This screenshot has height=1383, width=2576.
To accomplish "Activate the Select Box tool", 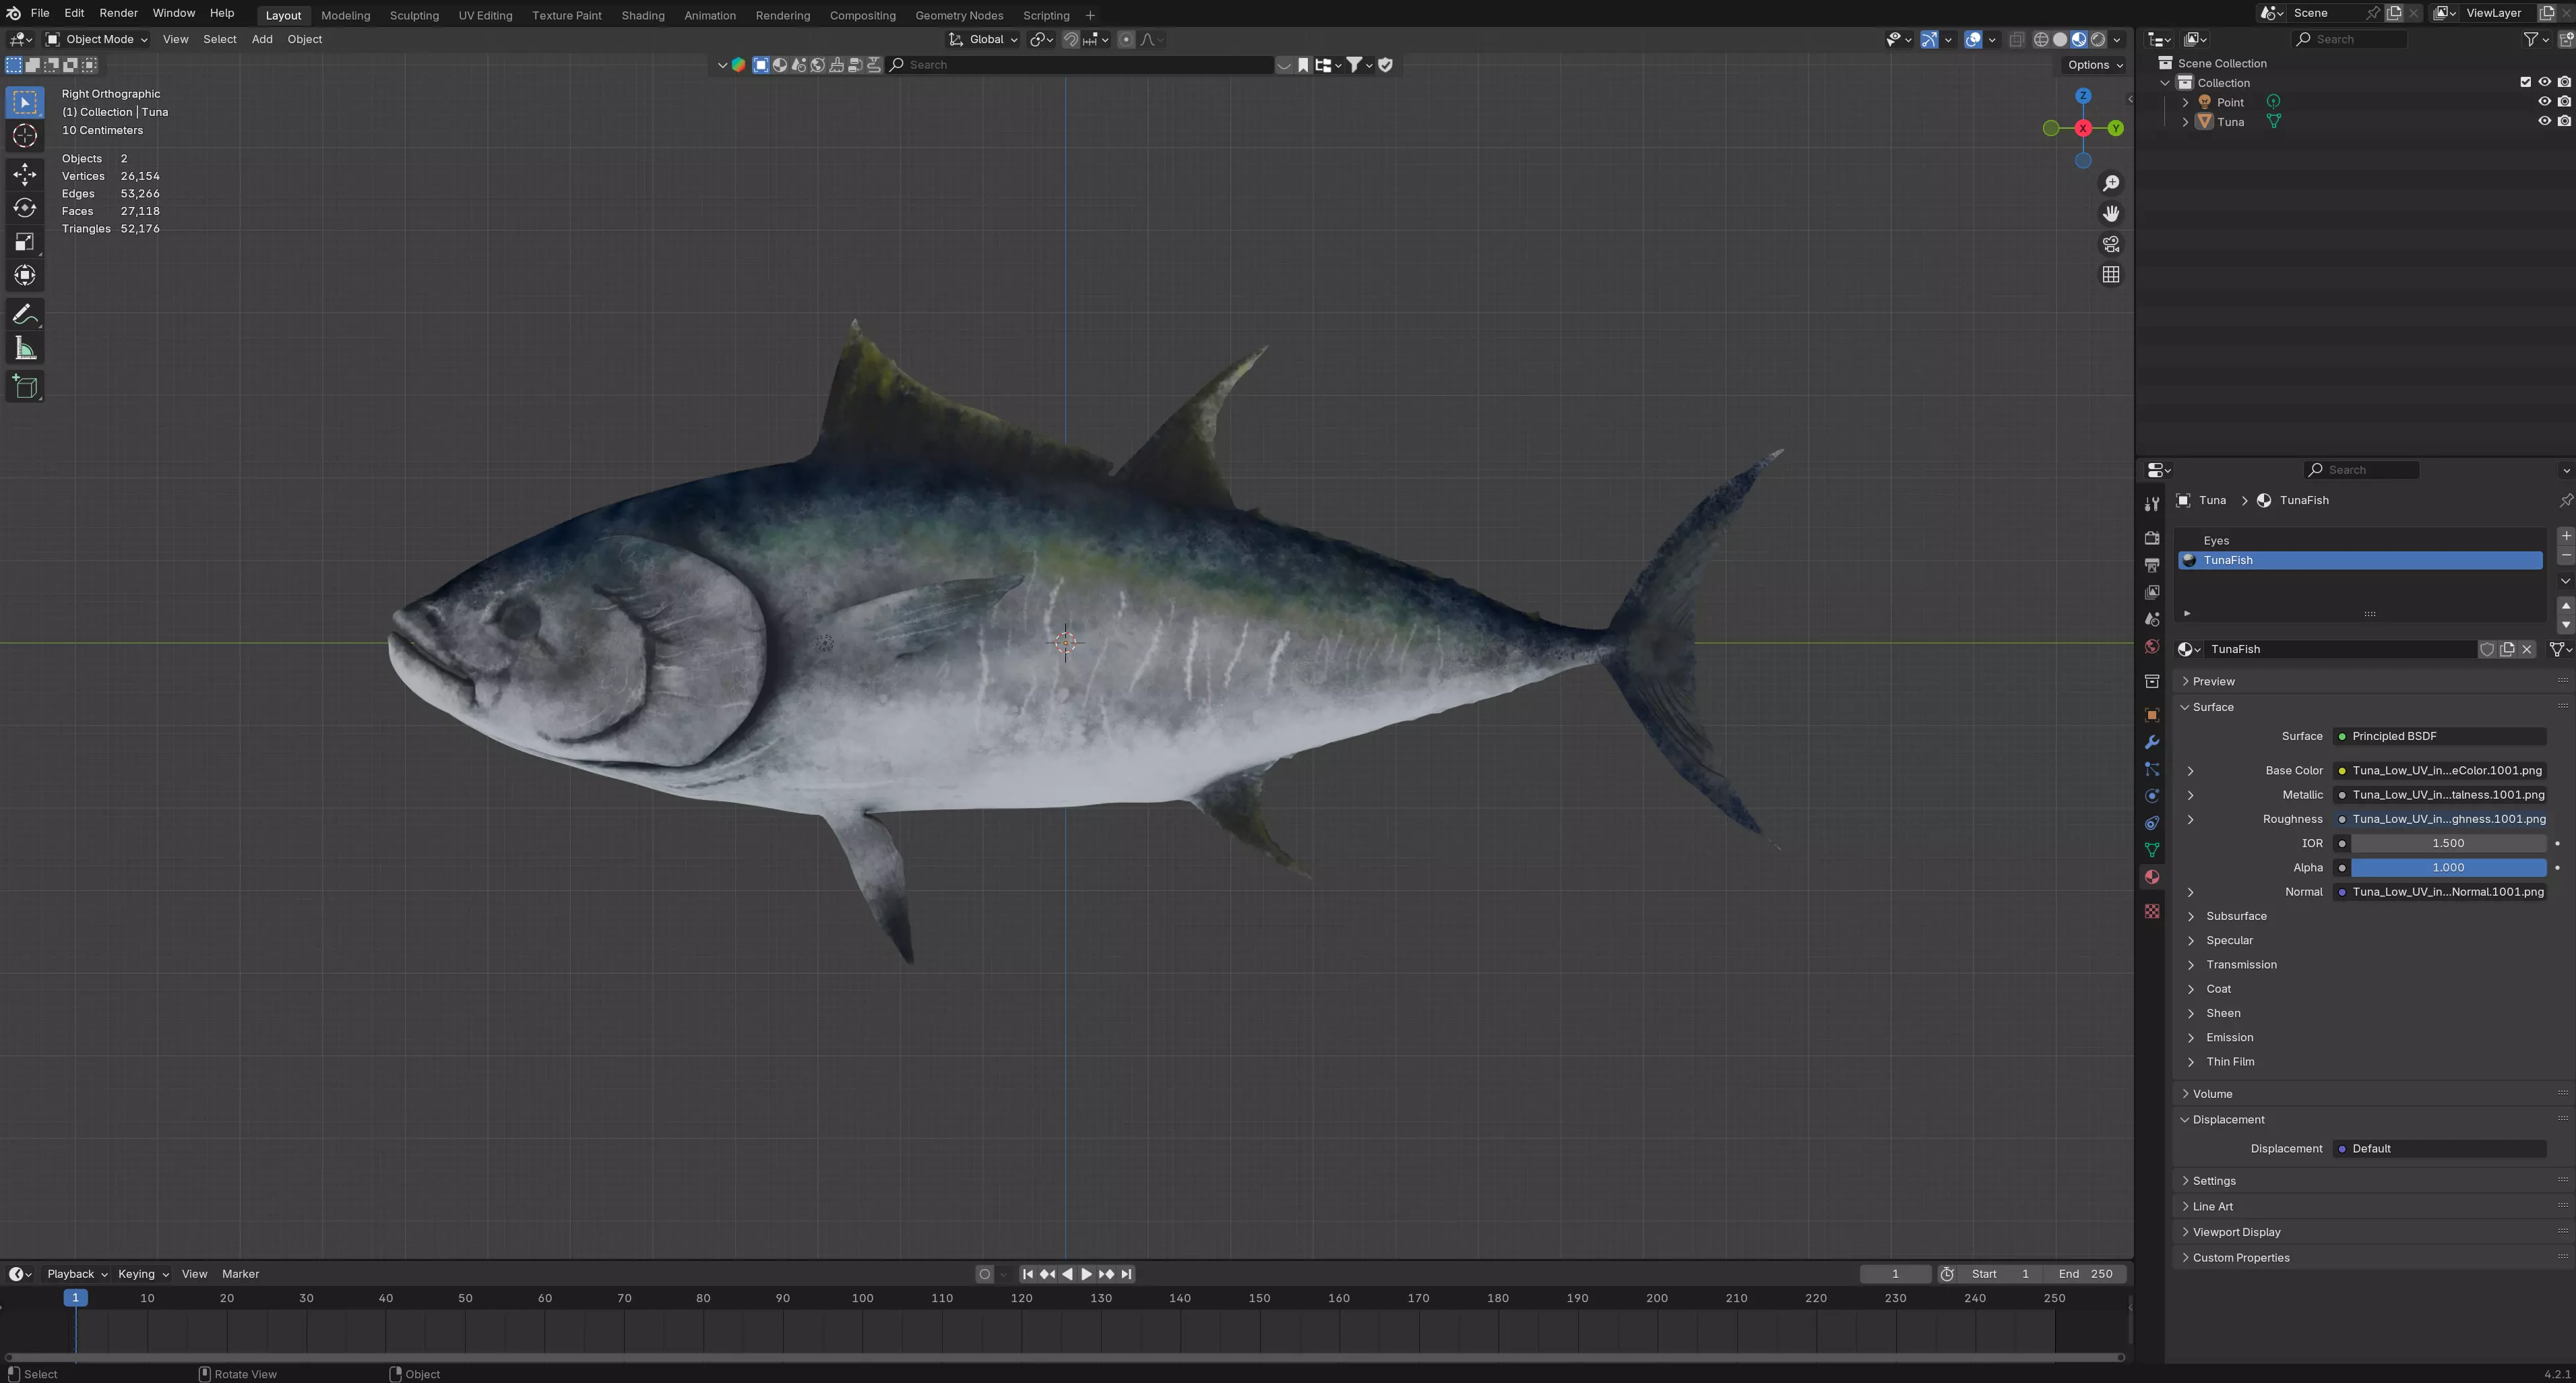I will (25, 102).
